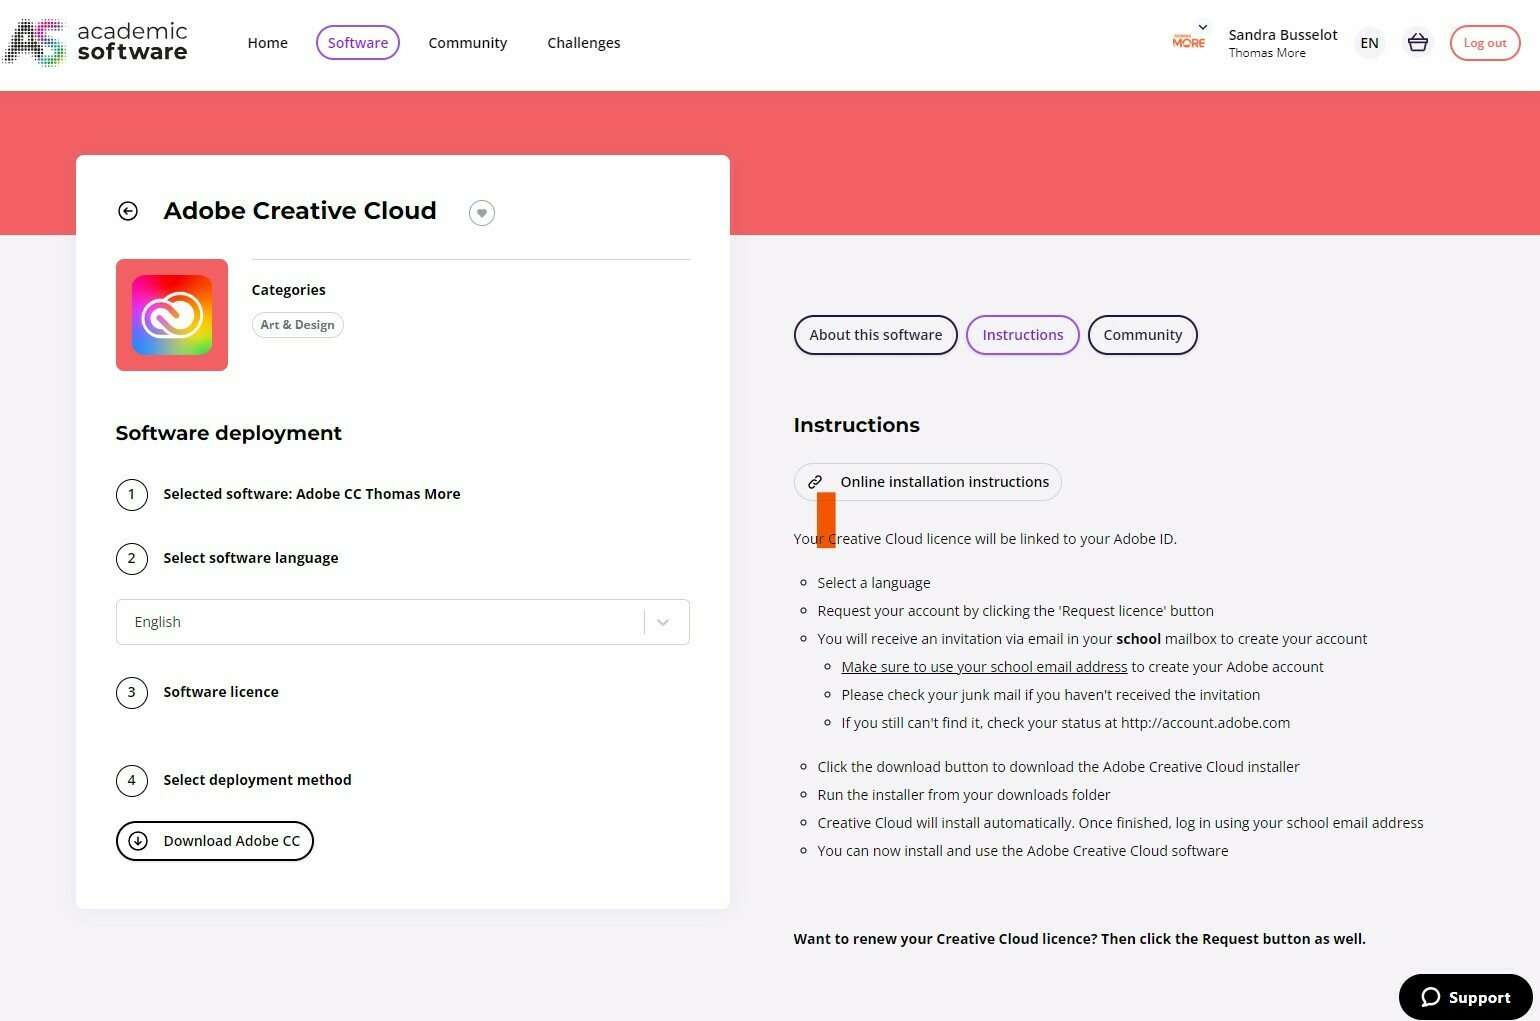Click the Thomas More institution logo
Screen dimensions: 1540x1021
coord(1188,41)
